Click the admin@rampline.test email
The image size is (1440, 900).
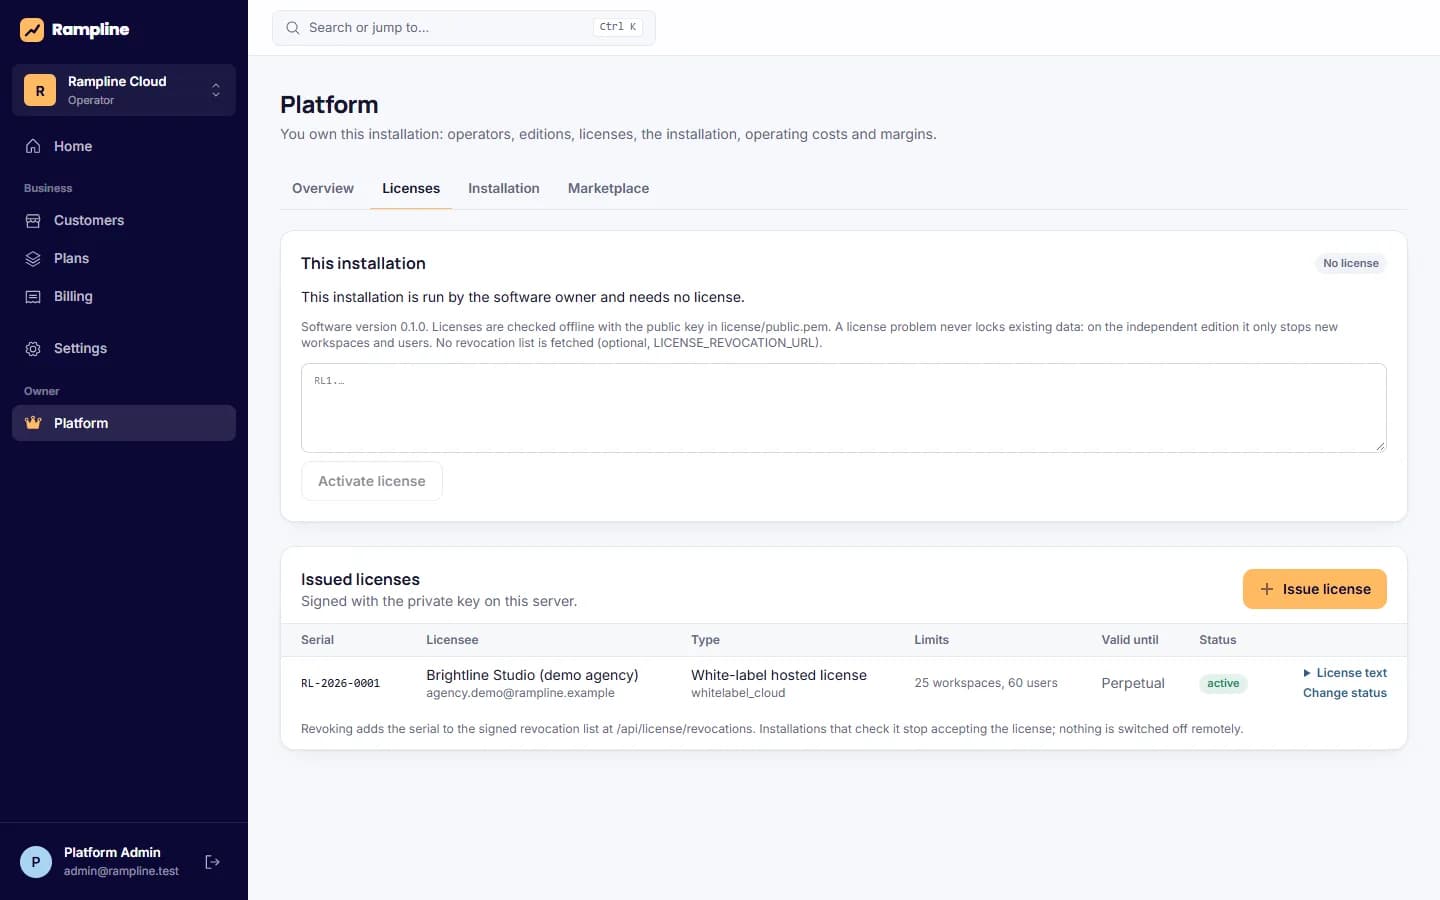click(122, 871)
